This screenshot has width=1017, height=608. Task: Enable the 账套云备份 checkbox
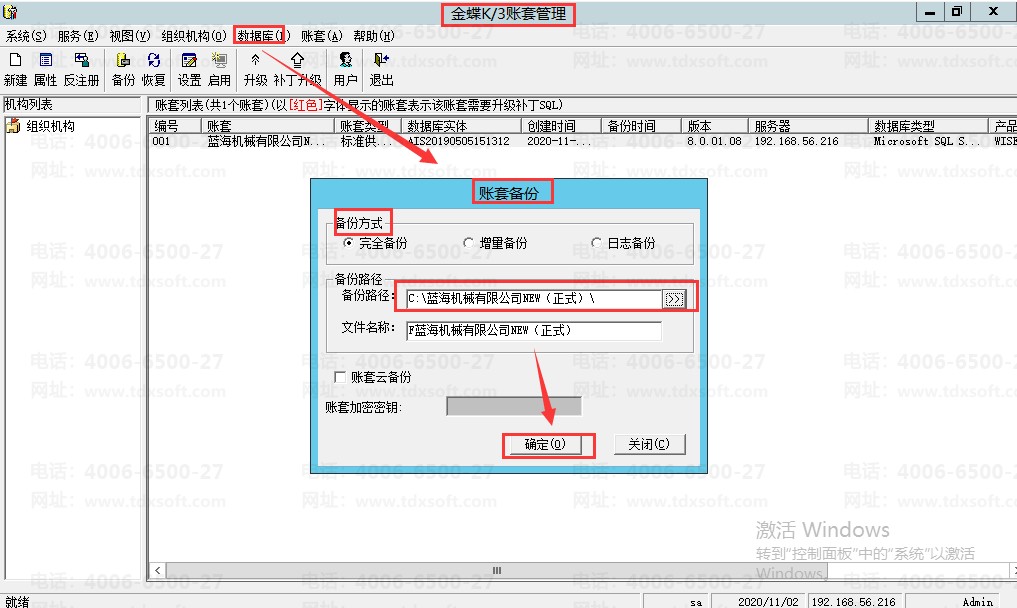pyautogui.click(x=339, y=377)
